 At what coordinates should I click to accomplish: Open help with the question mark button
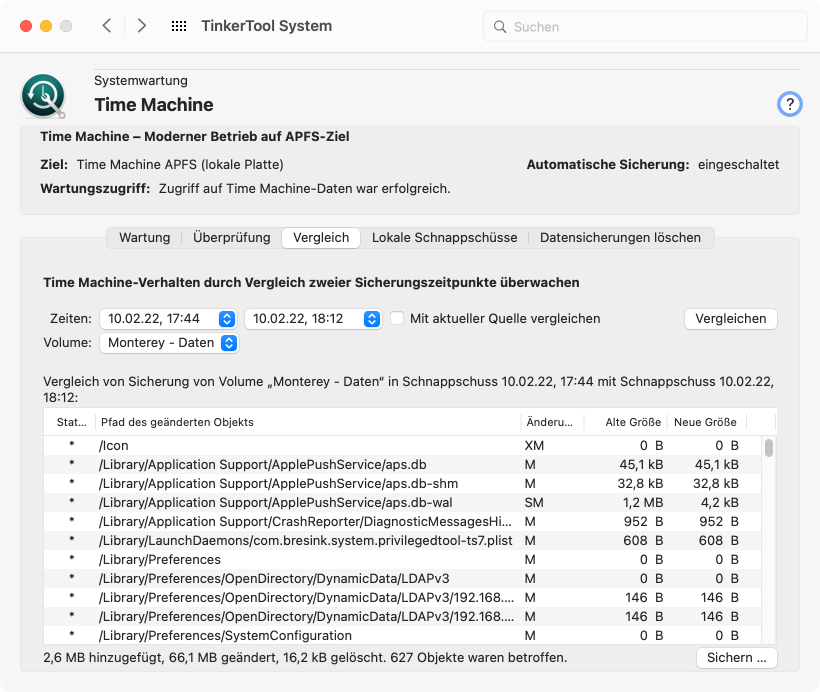(789, 104)
